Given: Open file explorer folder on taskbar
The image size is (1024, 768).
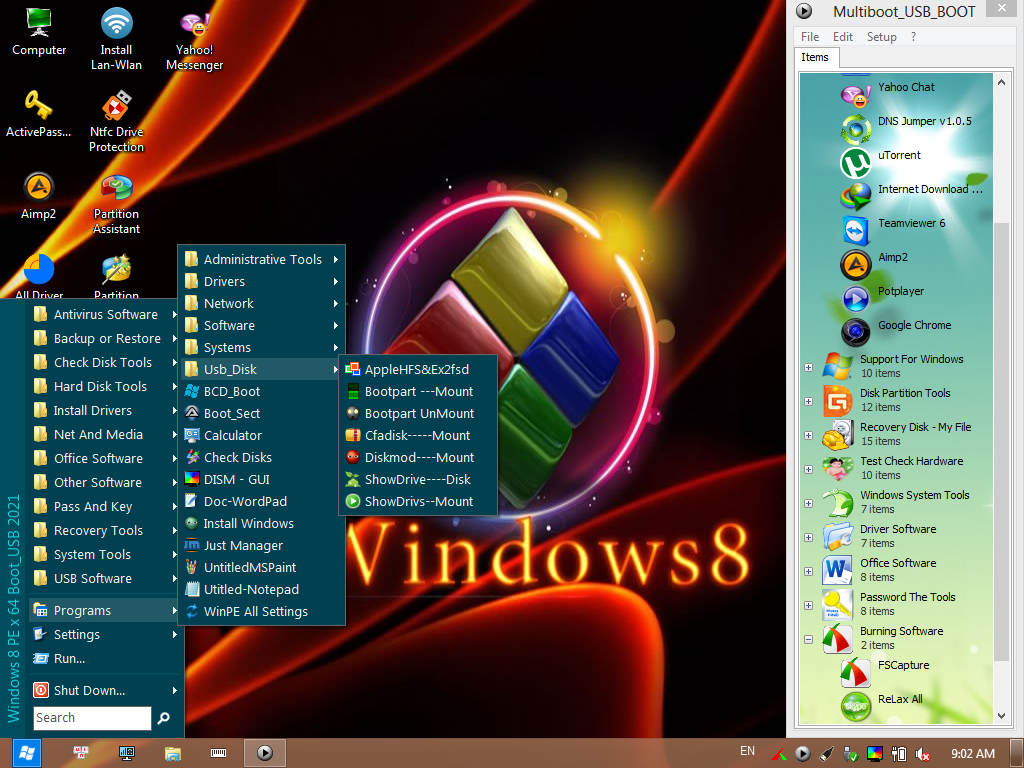Looking at the screenshot, I should tap(172, 753).
